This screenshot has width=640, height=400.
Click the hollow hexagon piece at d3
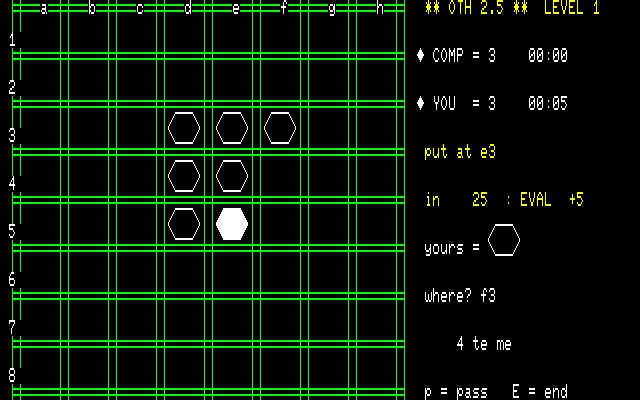tap(184, 128)
